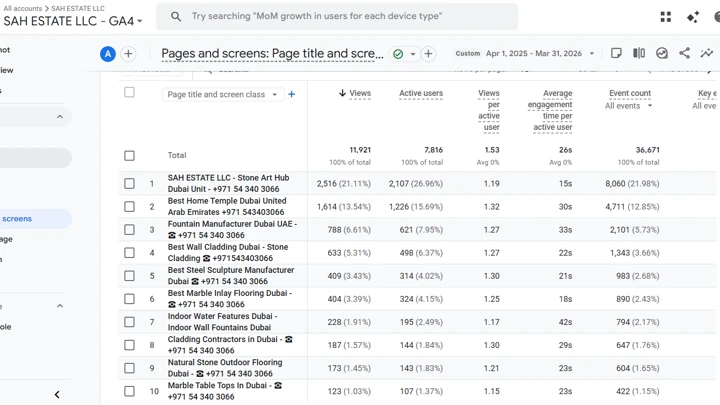Open the Analytics AI insights sparkle icon

[693, 17]
